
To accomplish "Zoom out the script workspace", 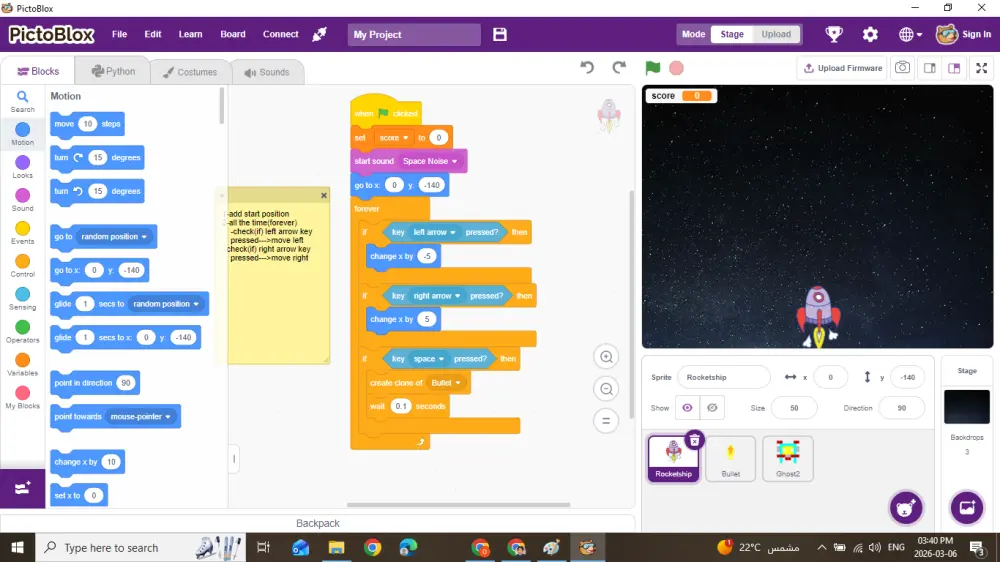I will pyautogui.click(x=606, y=389).
